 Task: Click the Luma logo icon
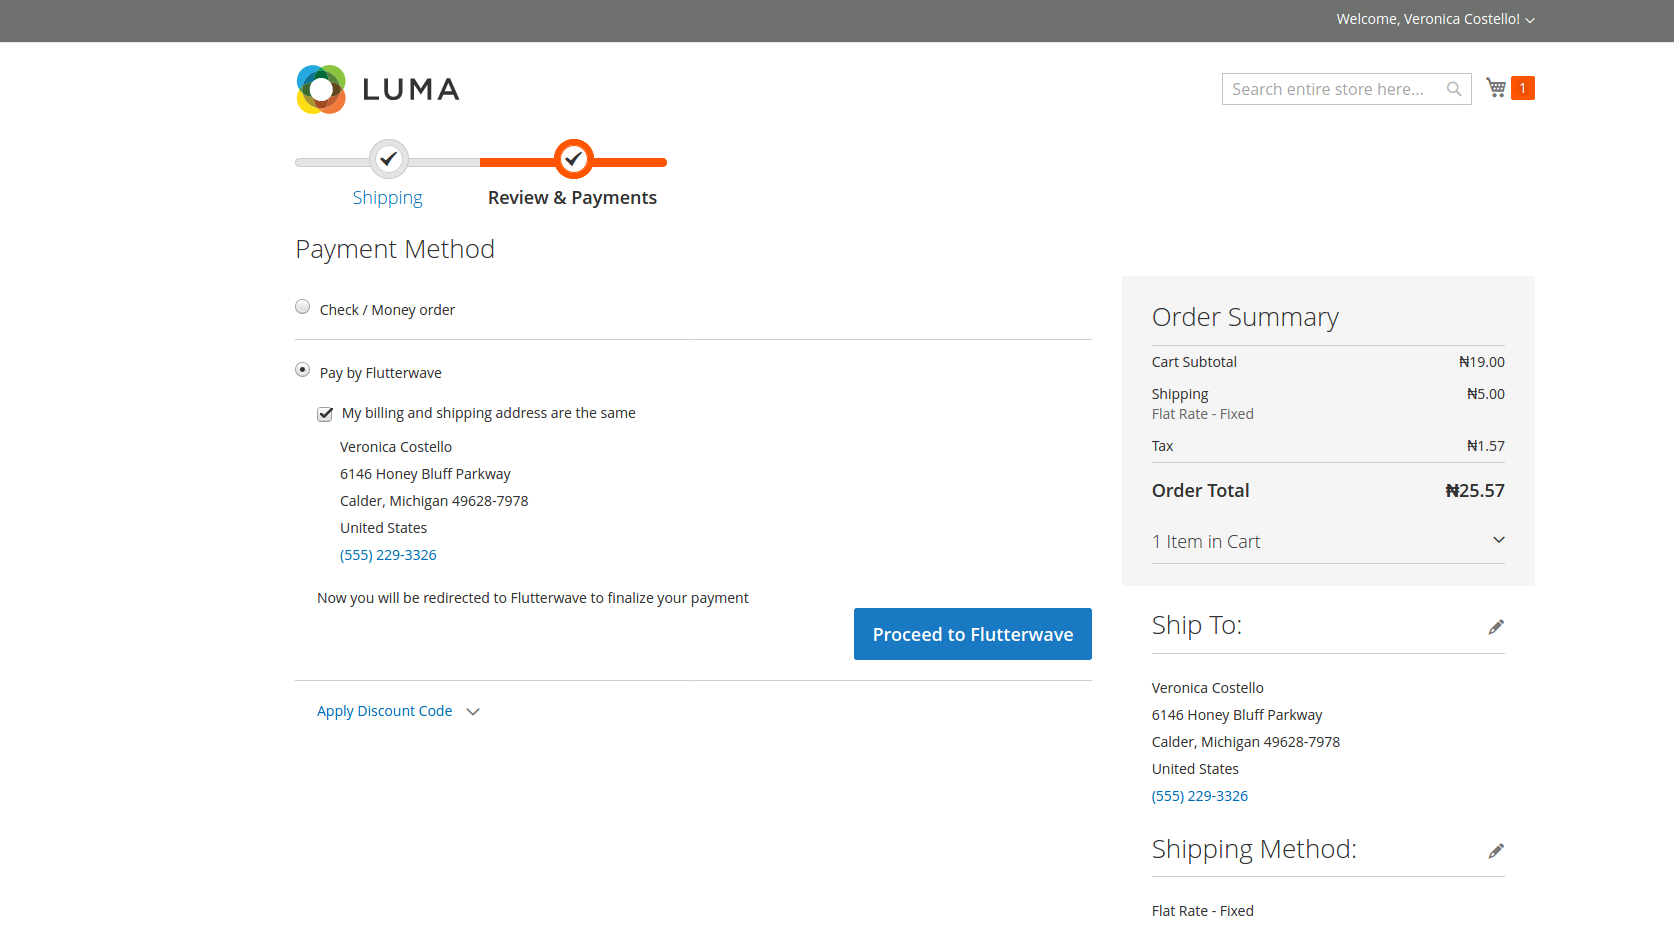pyautogui.click(x=321, y=90)
